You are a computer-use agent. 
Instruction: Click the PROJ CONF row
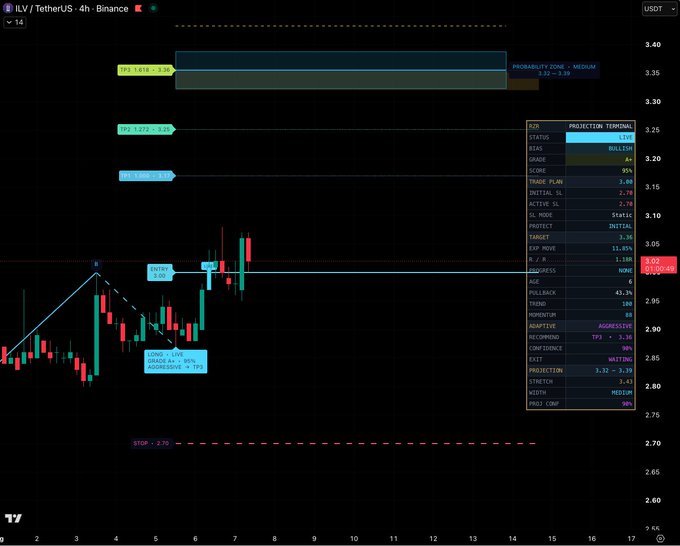coord(581,404)
